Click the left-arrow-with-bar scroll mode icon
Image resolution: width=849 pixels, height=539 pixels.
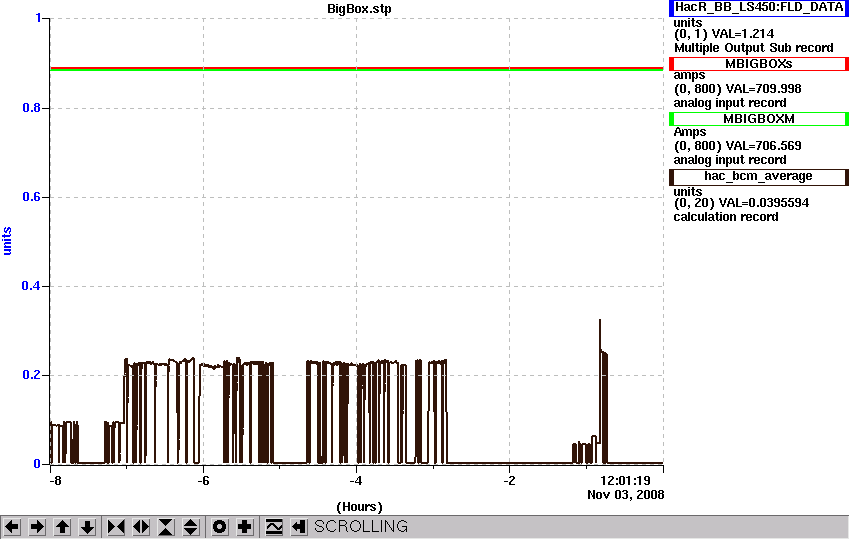tap(299, 527)
